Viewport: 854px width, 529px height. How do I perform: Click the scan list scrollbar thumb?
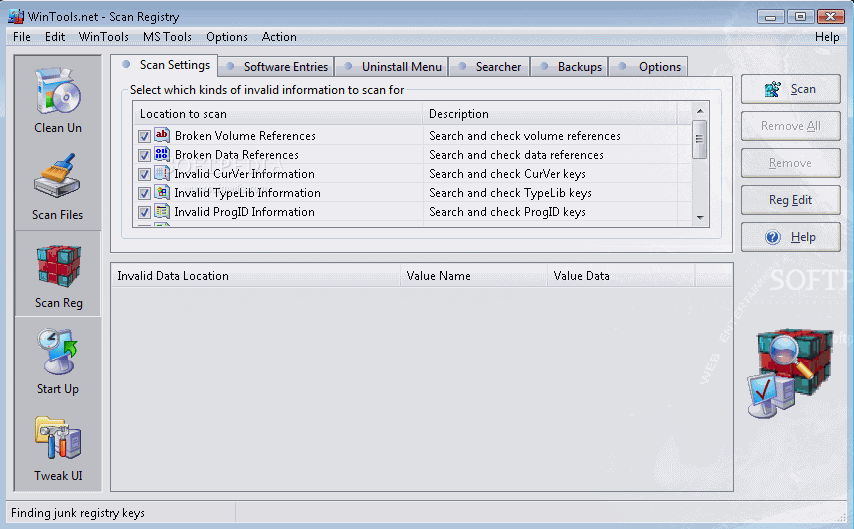700,139
